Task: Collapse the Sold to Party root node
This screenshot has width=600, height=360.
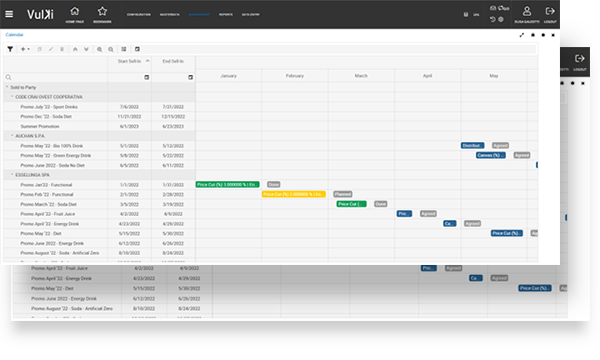Action: (x=7, y=87)
